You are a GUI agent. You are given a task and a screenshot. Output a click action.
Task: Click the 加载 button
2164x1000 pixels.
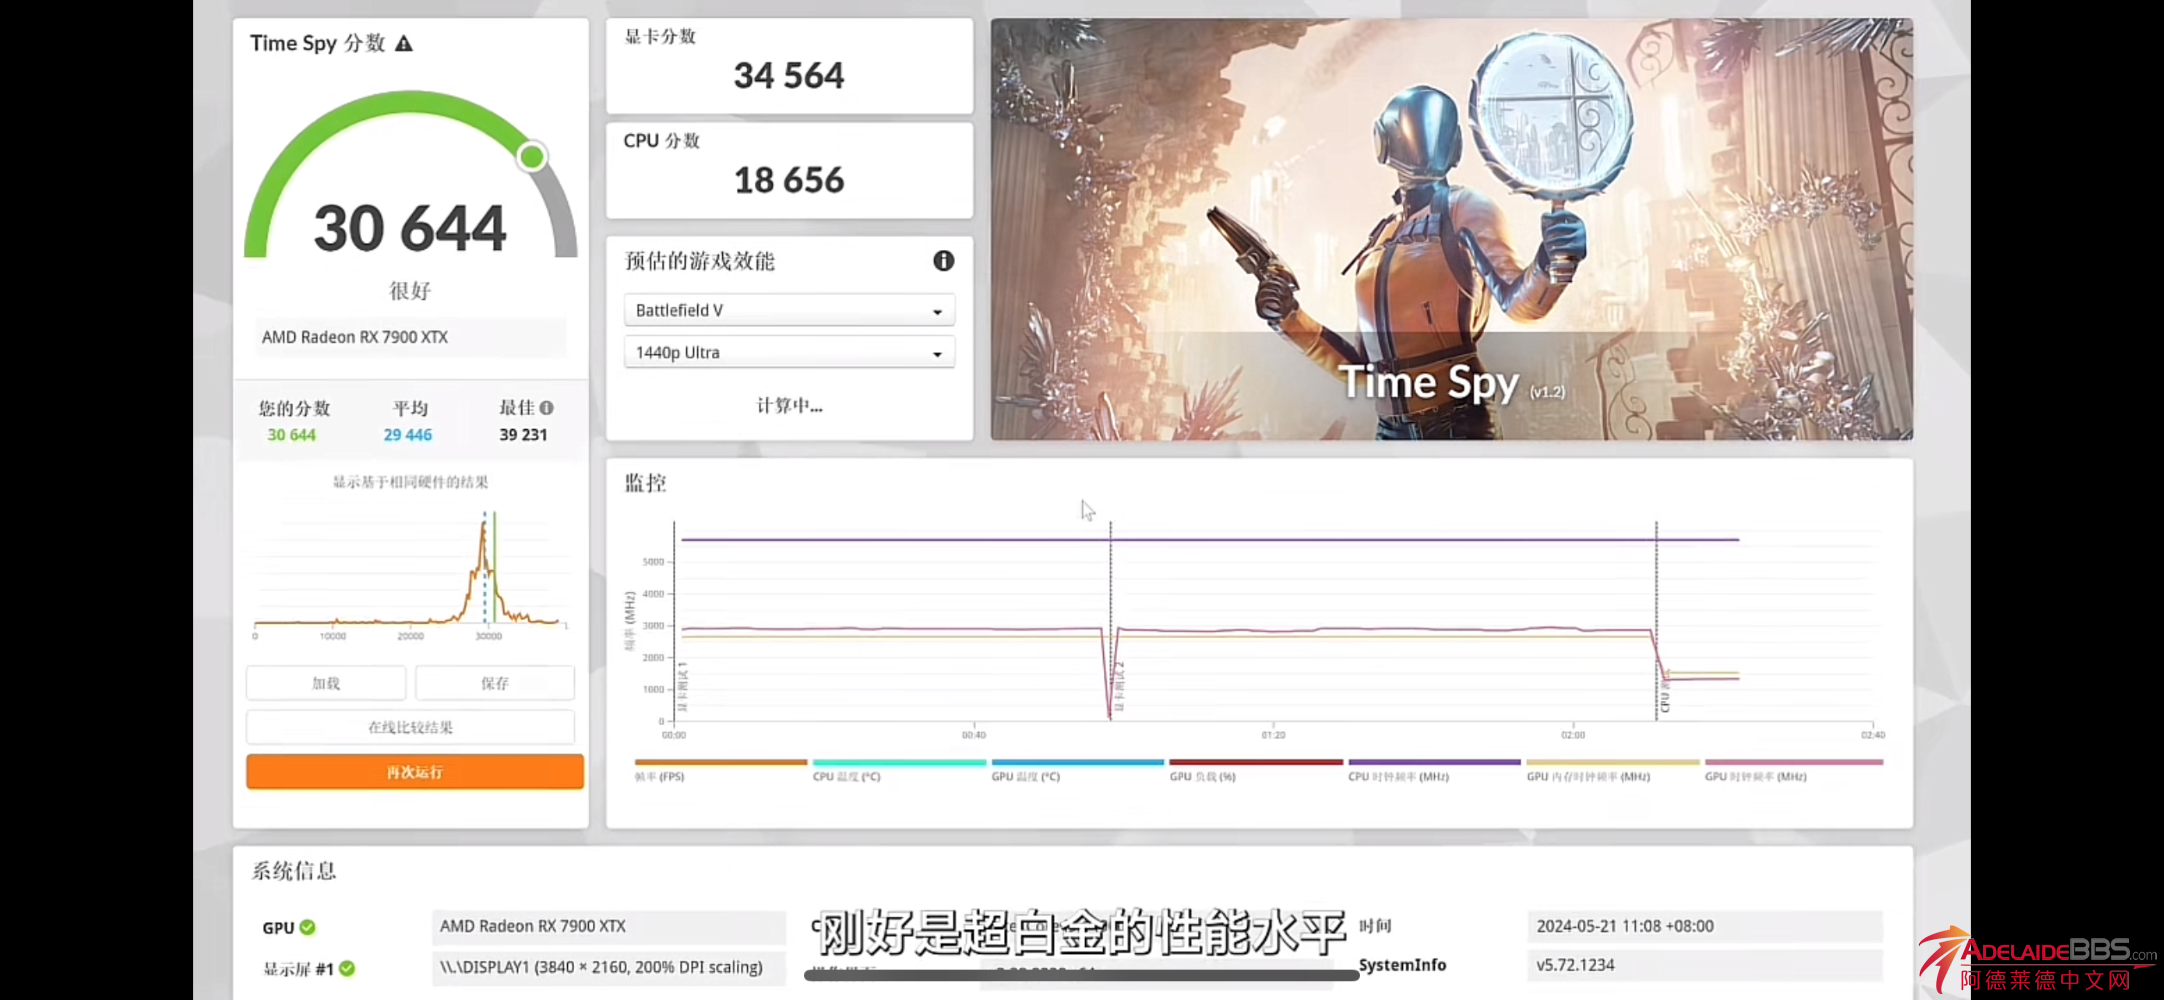click(326, 683)
